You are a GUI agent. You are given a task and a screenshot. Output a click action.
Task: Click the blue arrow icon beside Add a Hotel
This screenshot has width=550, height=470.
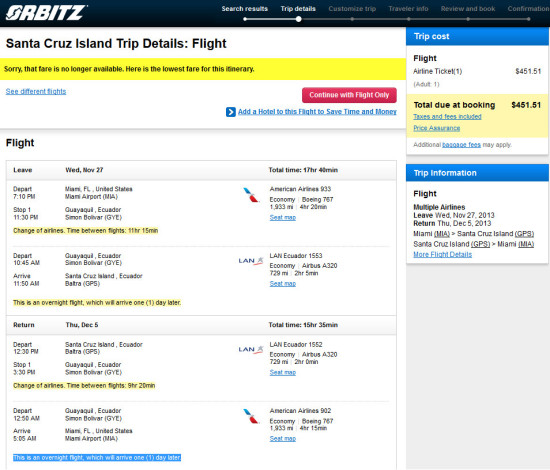coord(231,112)
